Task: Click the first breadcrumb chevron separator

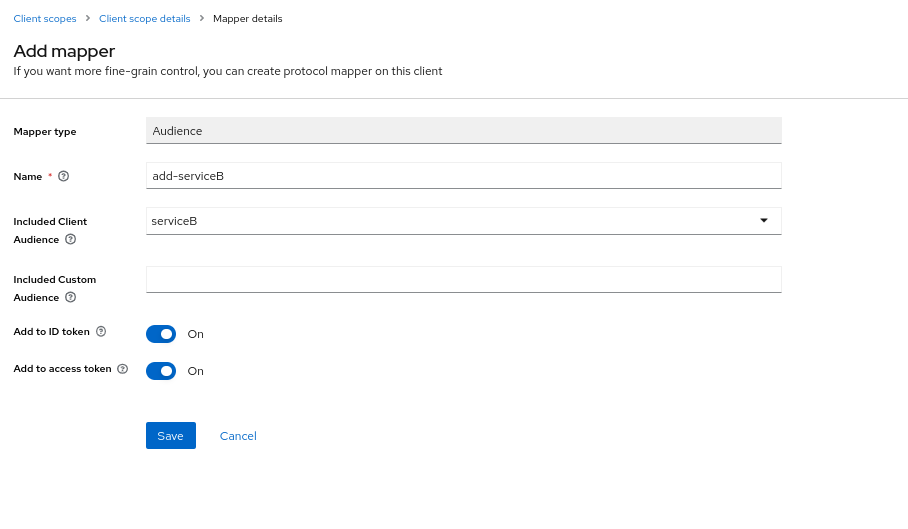Action: coord(87,18)
